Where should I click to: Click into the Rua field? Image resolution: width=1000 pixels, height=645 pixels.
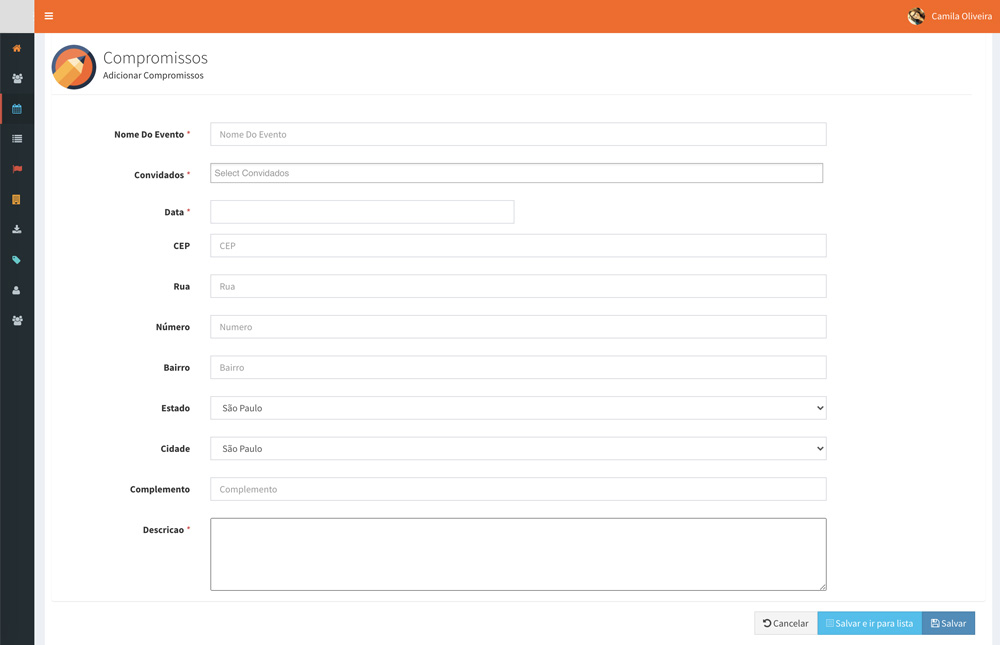(x=518, y=286)
